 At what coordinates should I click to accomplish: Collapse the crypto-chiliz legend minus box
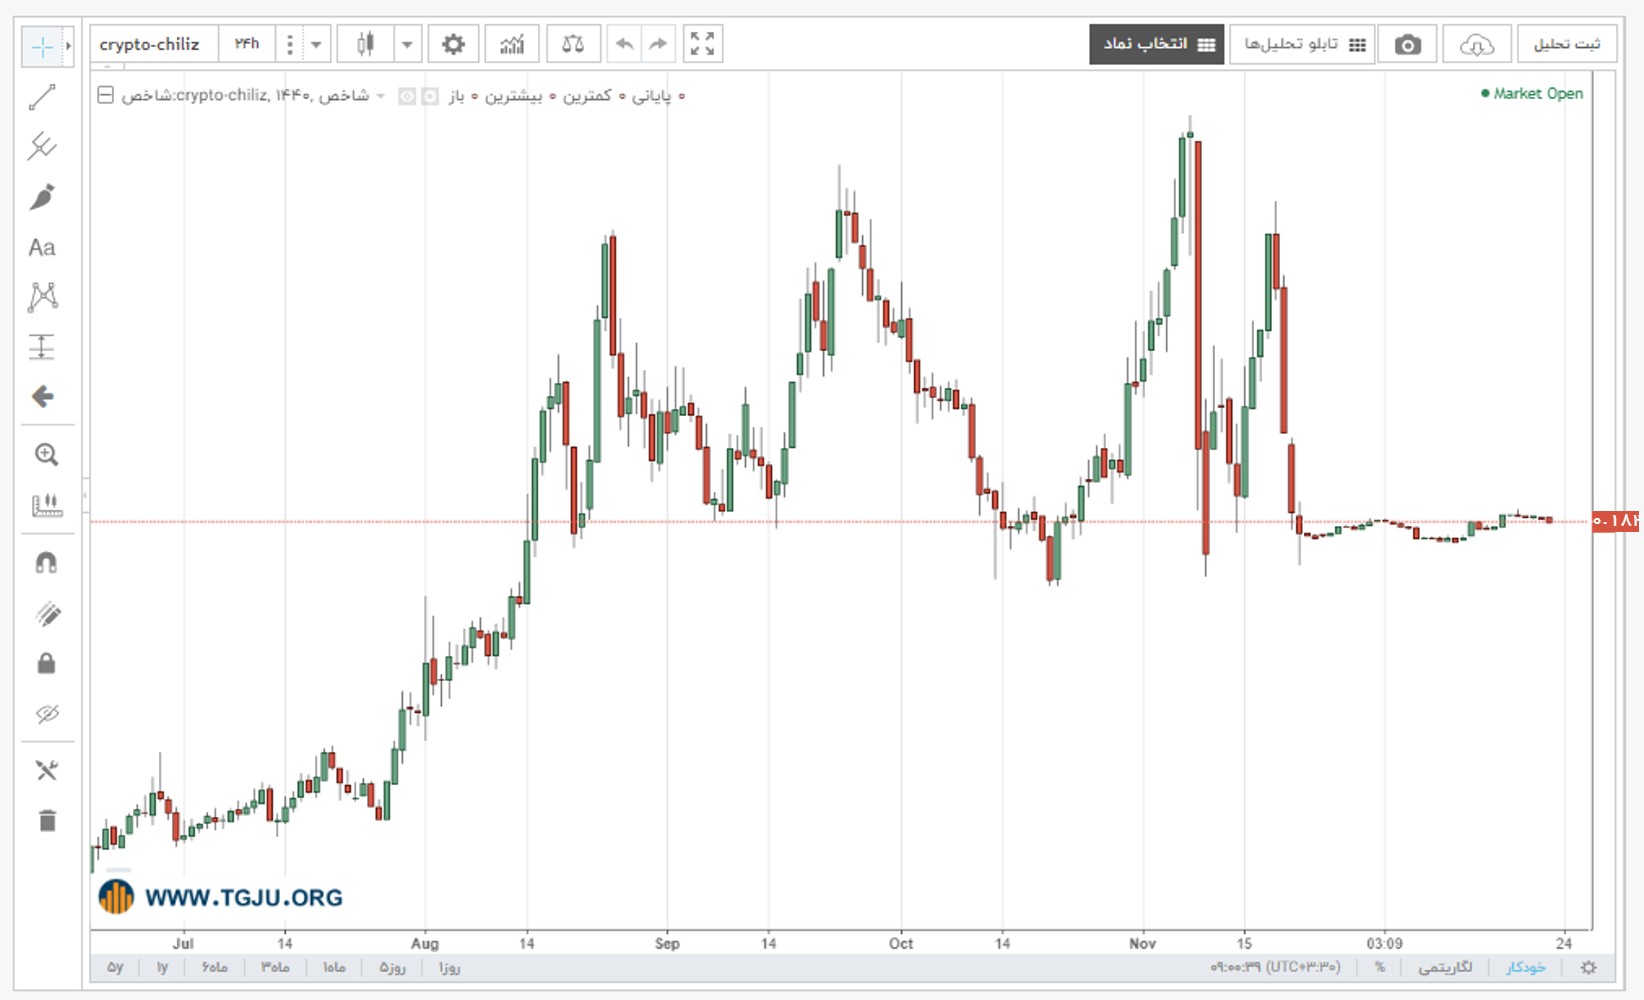point(105,96)
